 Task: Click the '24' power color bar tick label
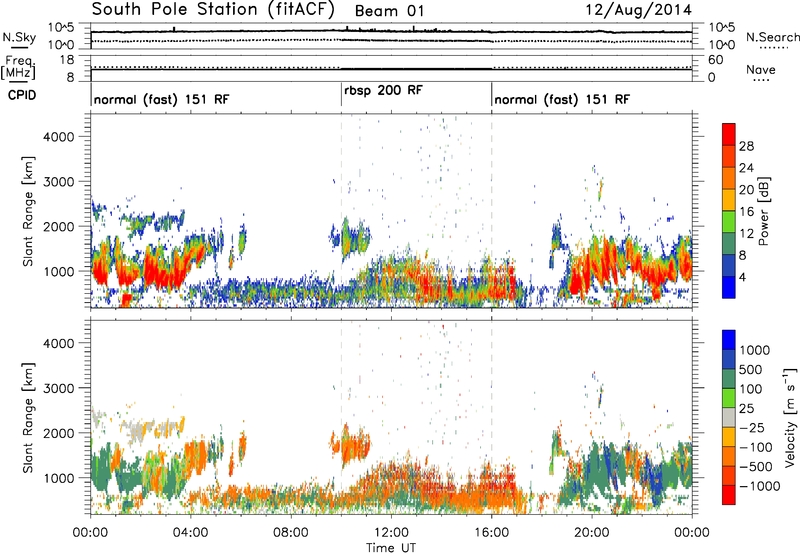746,168
